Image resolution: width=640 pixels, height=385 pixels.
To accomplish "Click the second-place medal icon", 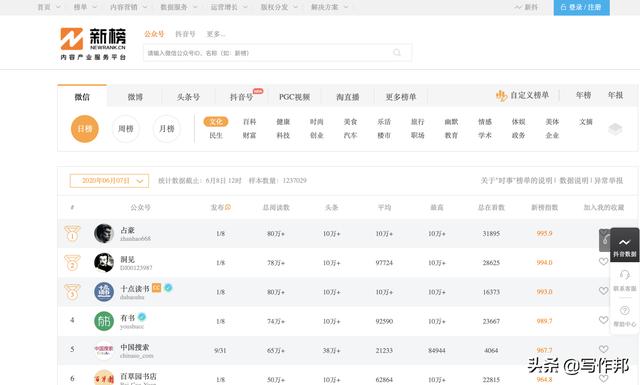I will tap(72, 263).
